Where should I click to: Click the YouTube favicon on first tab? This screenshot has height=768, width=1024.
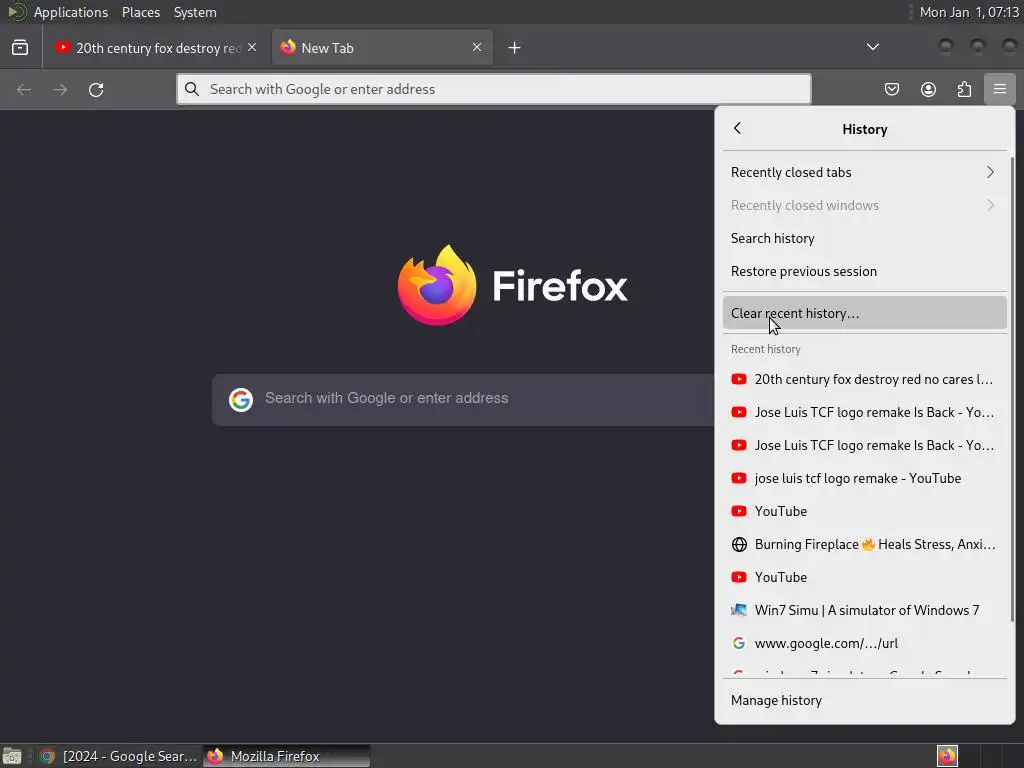pos(62,47)
